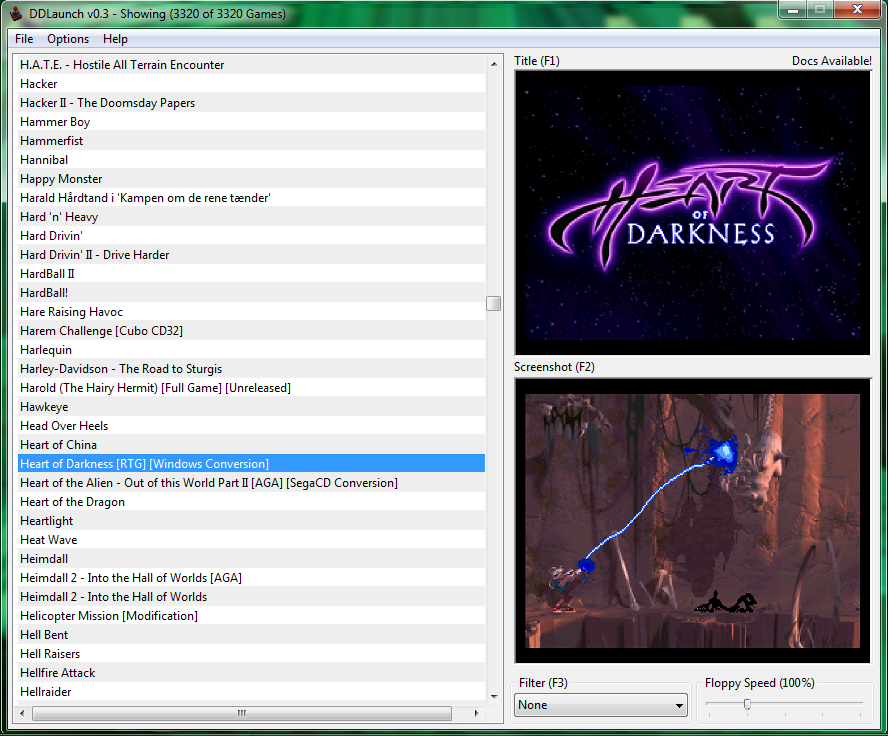Maximize the DDLaunch window
Image resolution: width=888 pixels, height=736 pixels.
pos(819,10)
